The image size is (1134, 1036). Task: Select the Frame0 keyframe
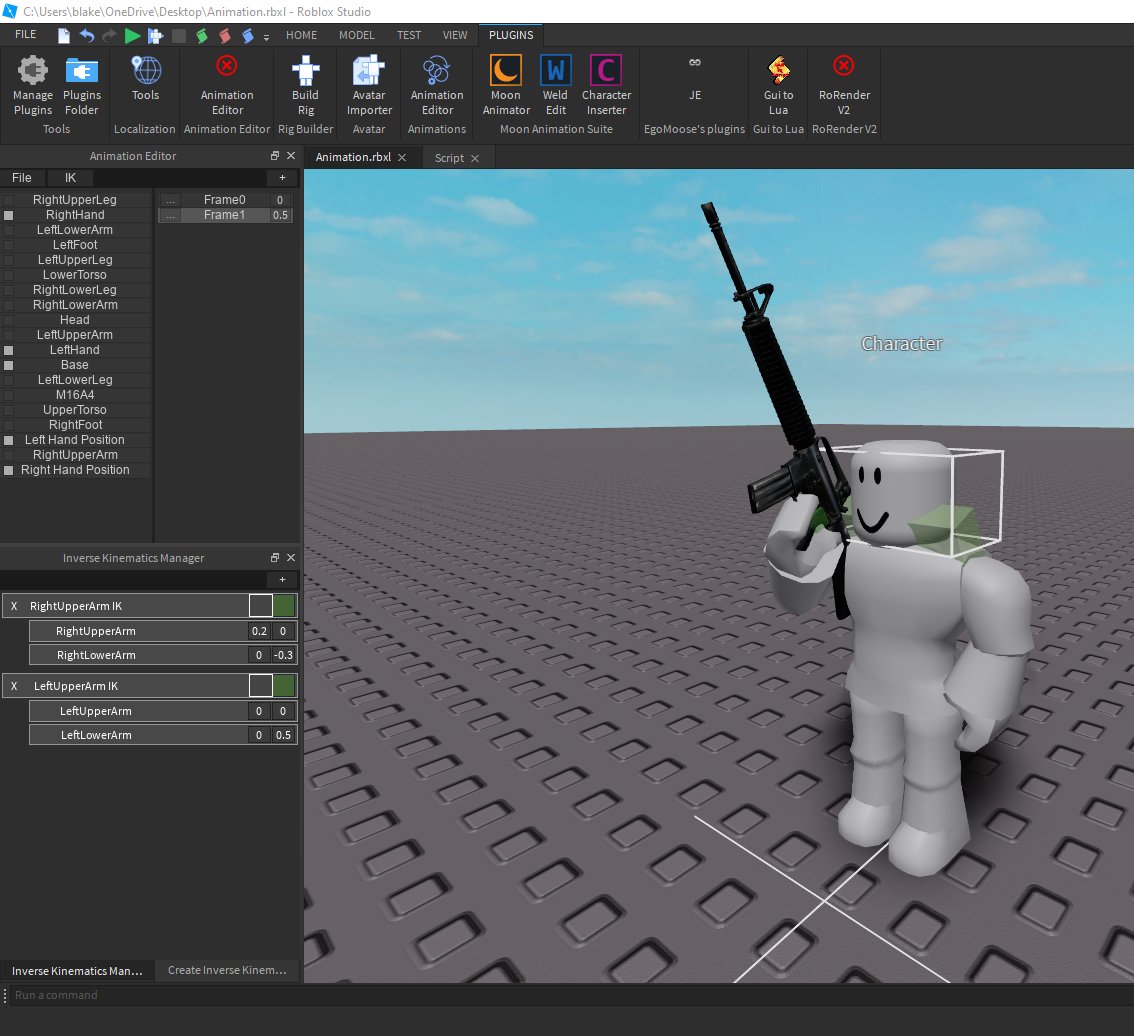(x=224, y=200)
